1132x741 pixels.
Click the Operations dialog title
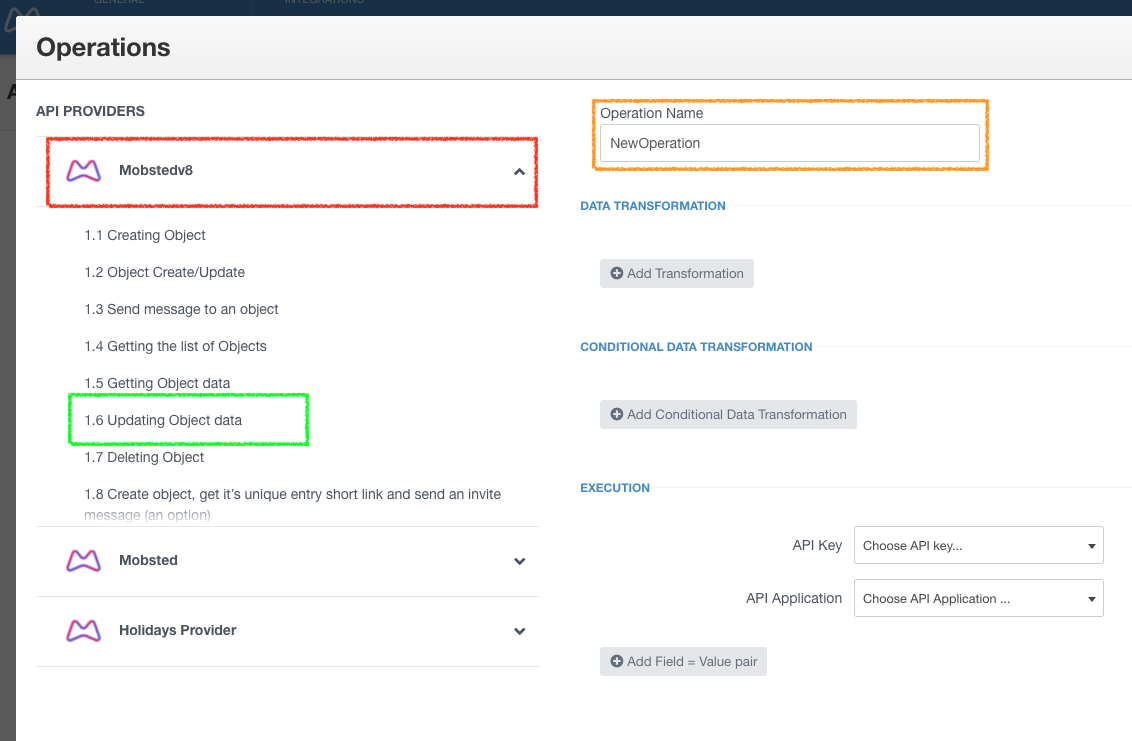click(x=103, y=48)
